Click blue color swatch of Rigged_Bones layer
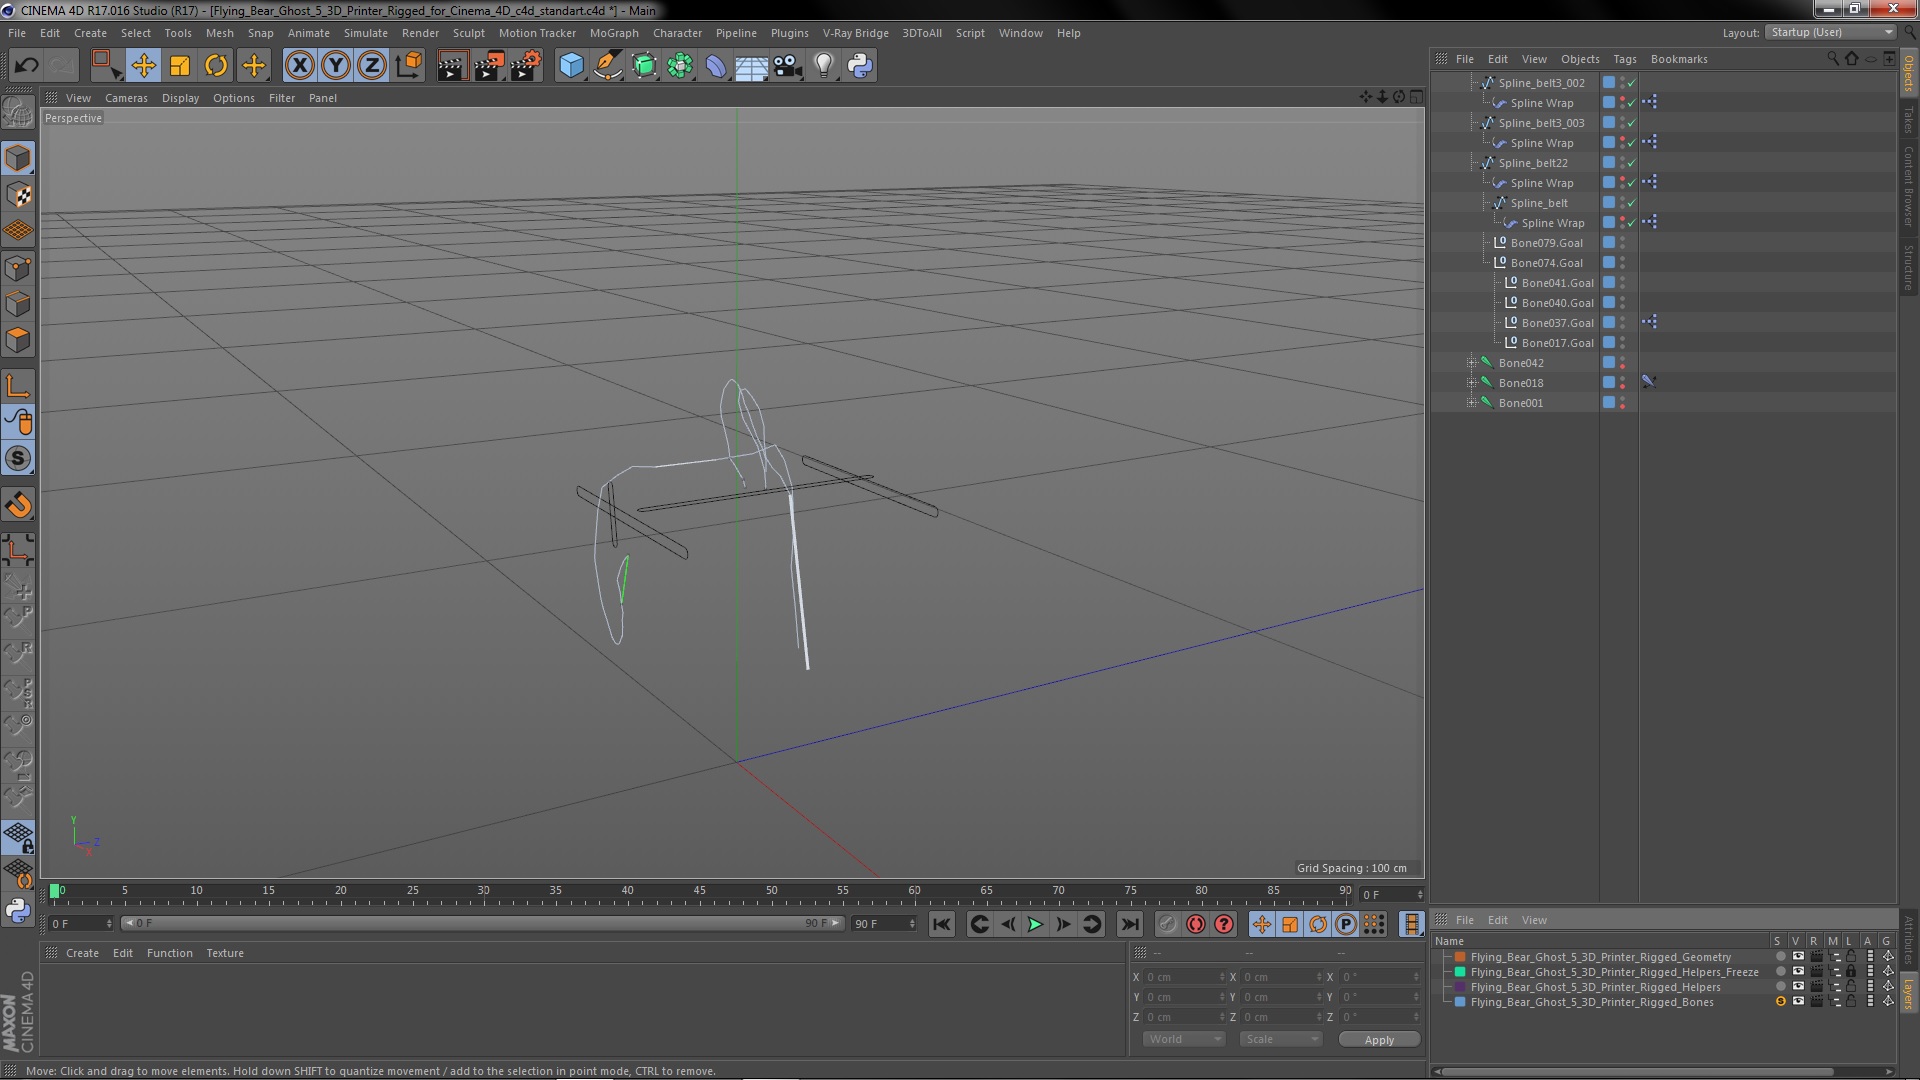Image resolution: width=1920 pixels, height=1080 pixels. 1460,1002
